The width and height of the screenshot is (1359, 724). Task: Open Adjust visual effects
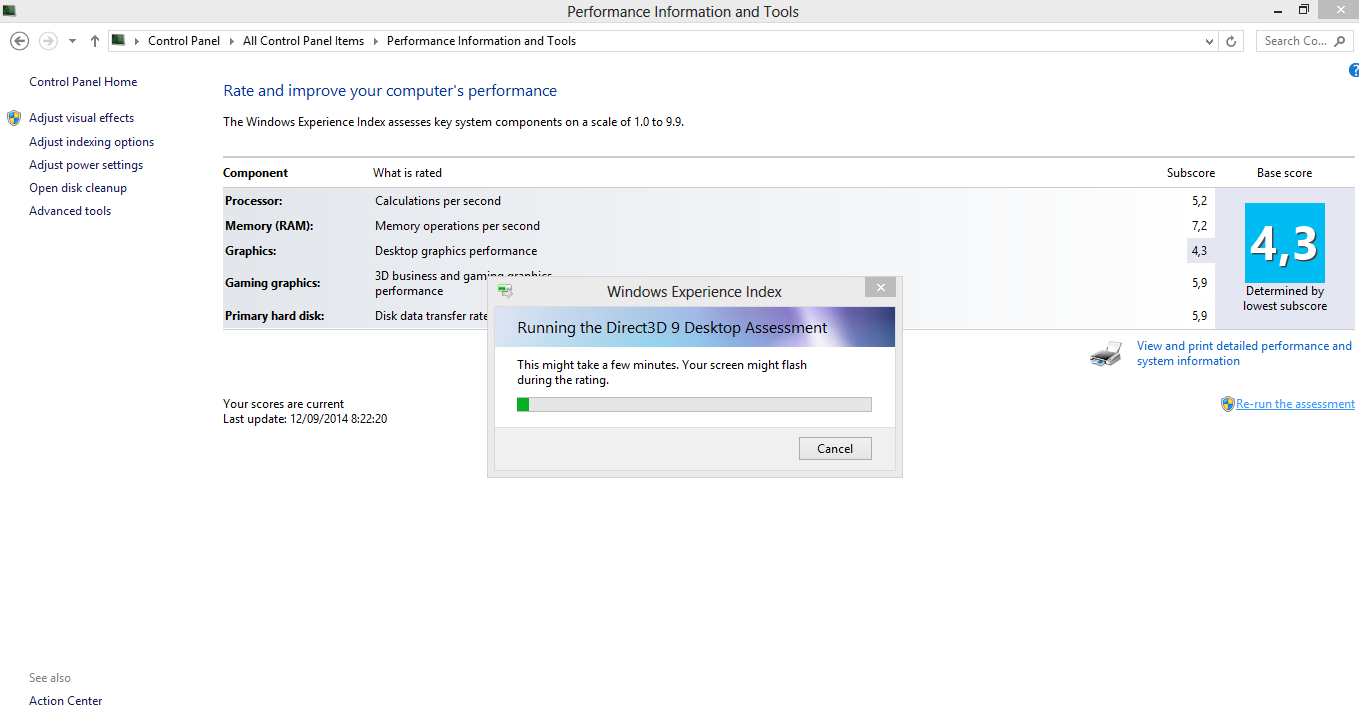coord(81,118)
